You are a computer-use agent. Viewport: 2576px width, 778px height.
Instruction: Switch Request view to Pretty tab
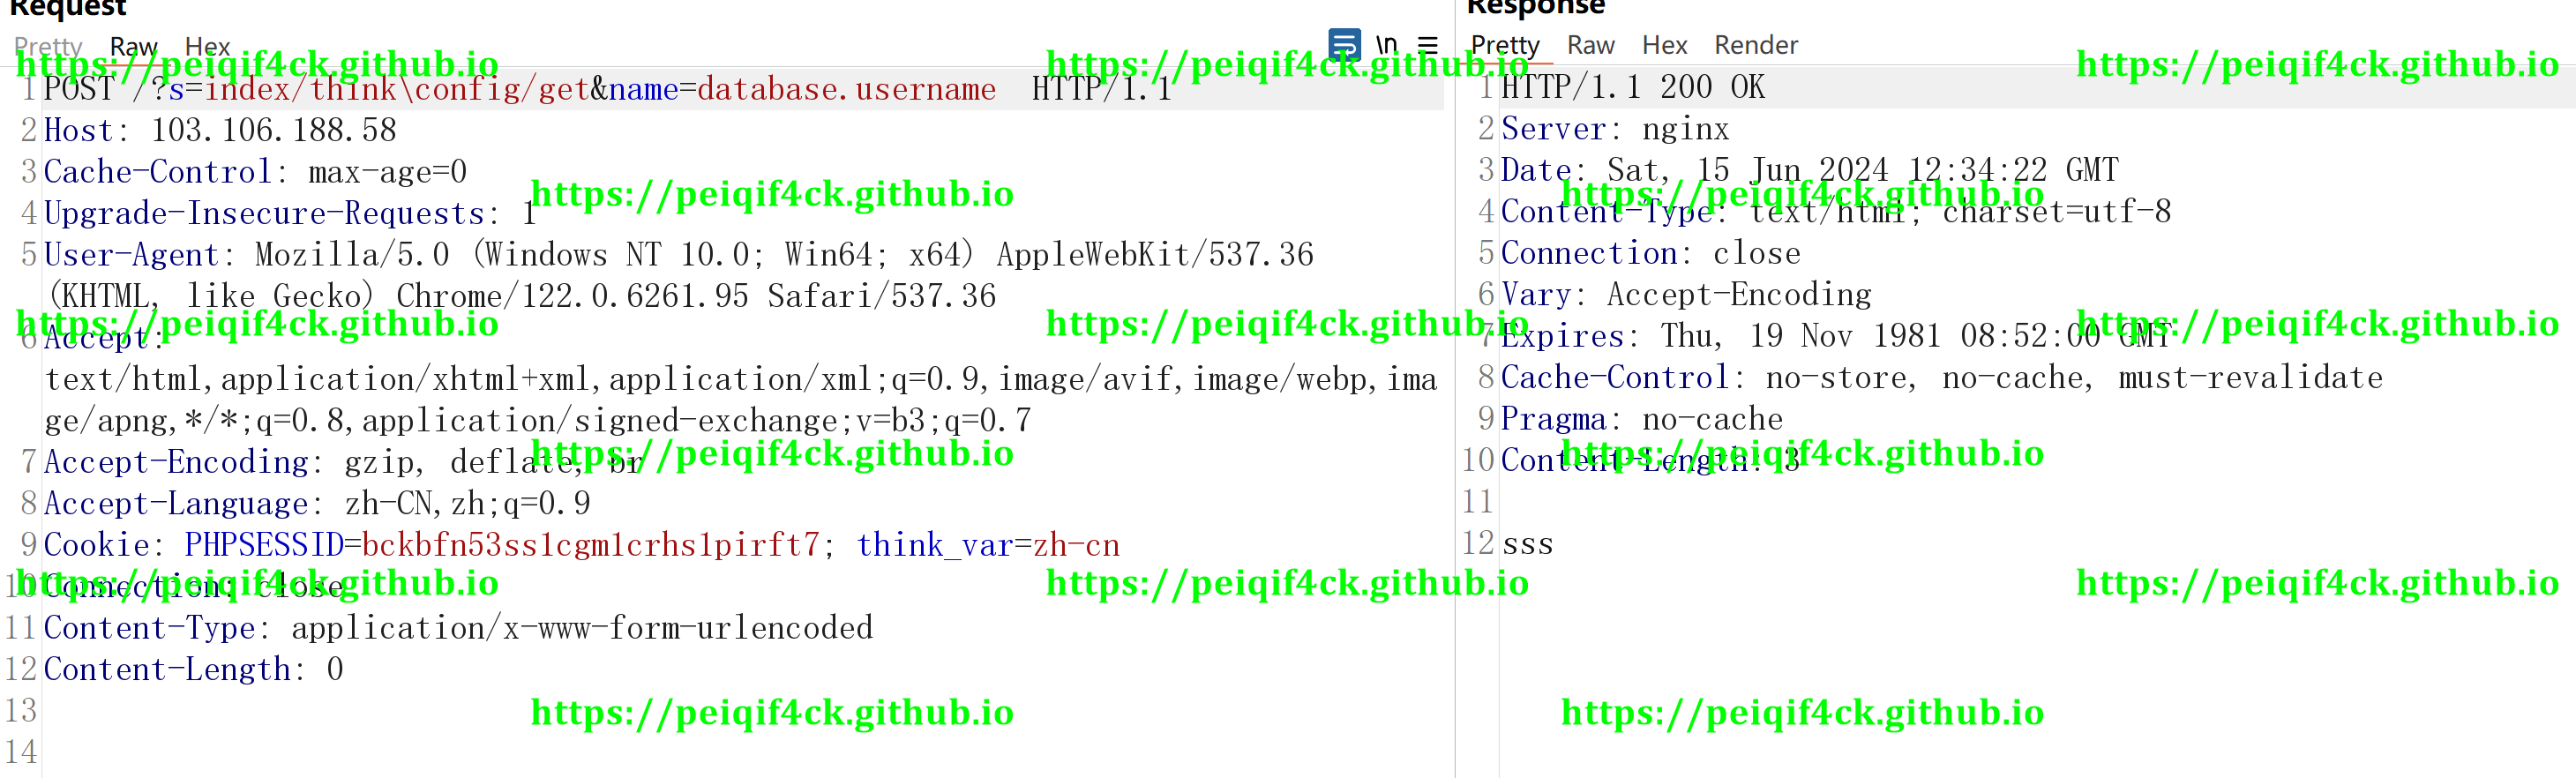[48, 46]
